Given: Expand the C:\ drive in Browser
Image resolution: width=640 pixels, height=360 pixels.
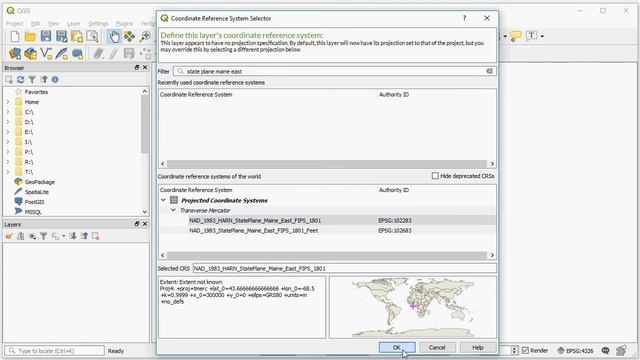Looking at the screenshot, I should pos(8,112).
